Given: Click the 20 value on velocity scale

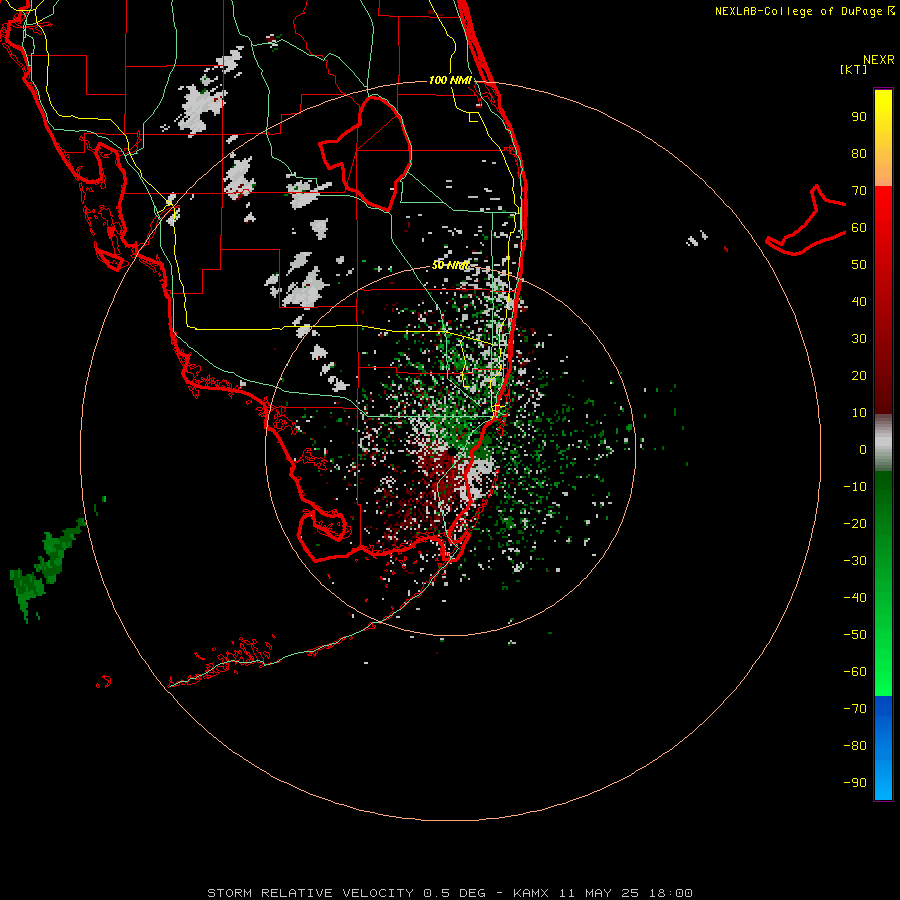Looking at the screenshot, I should click(859, 376).
